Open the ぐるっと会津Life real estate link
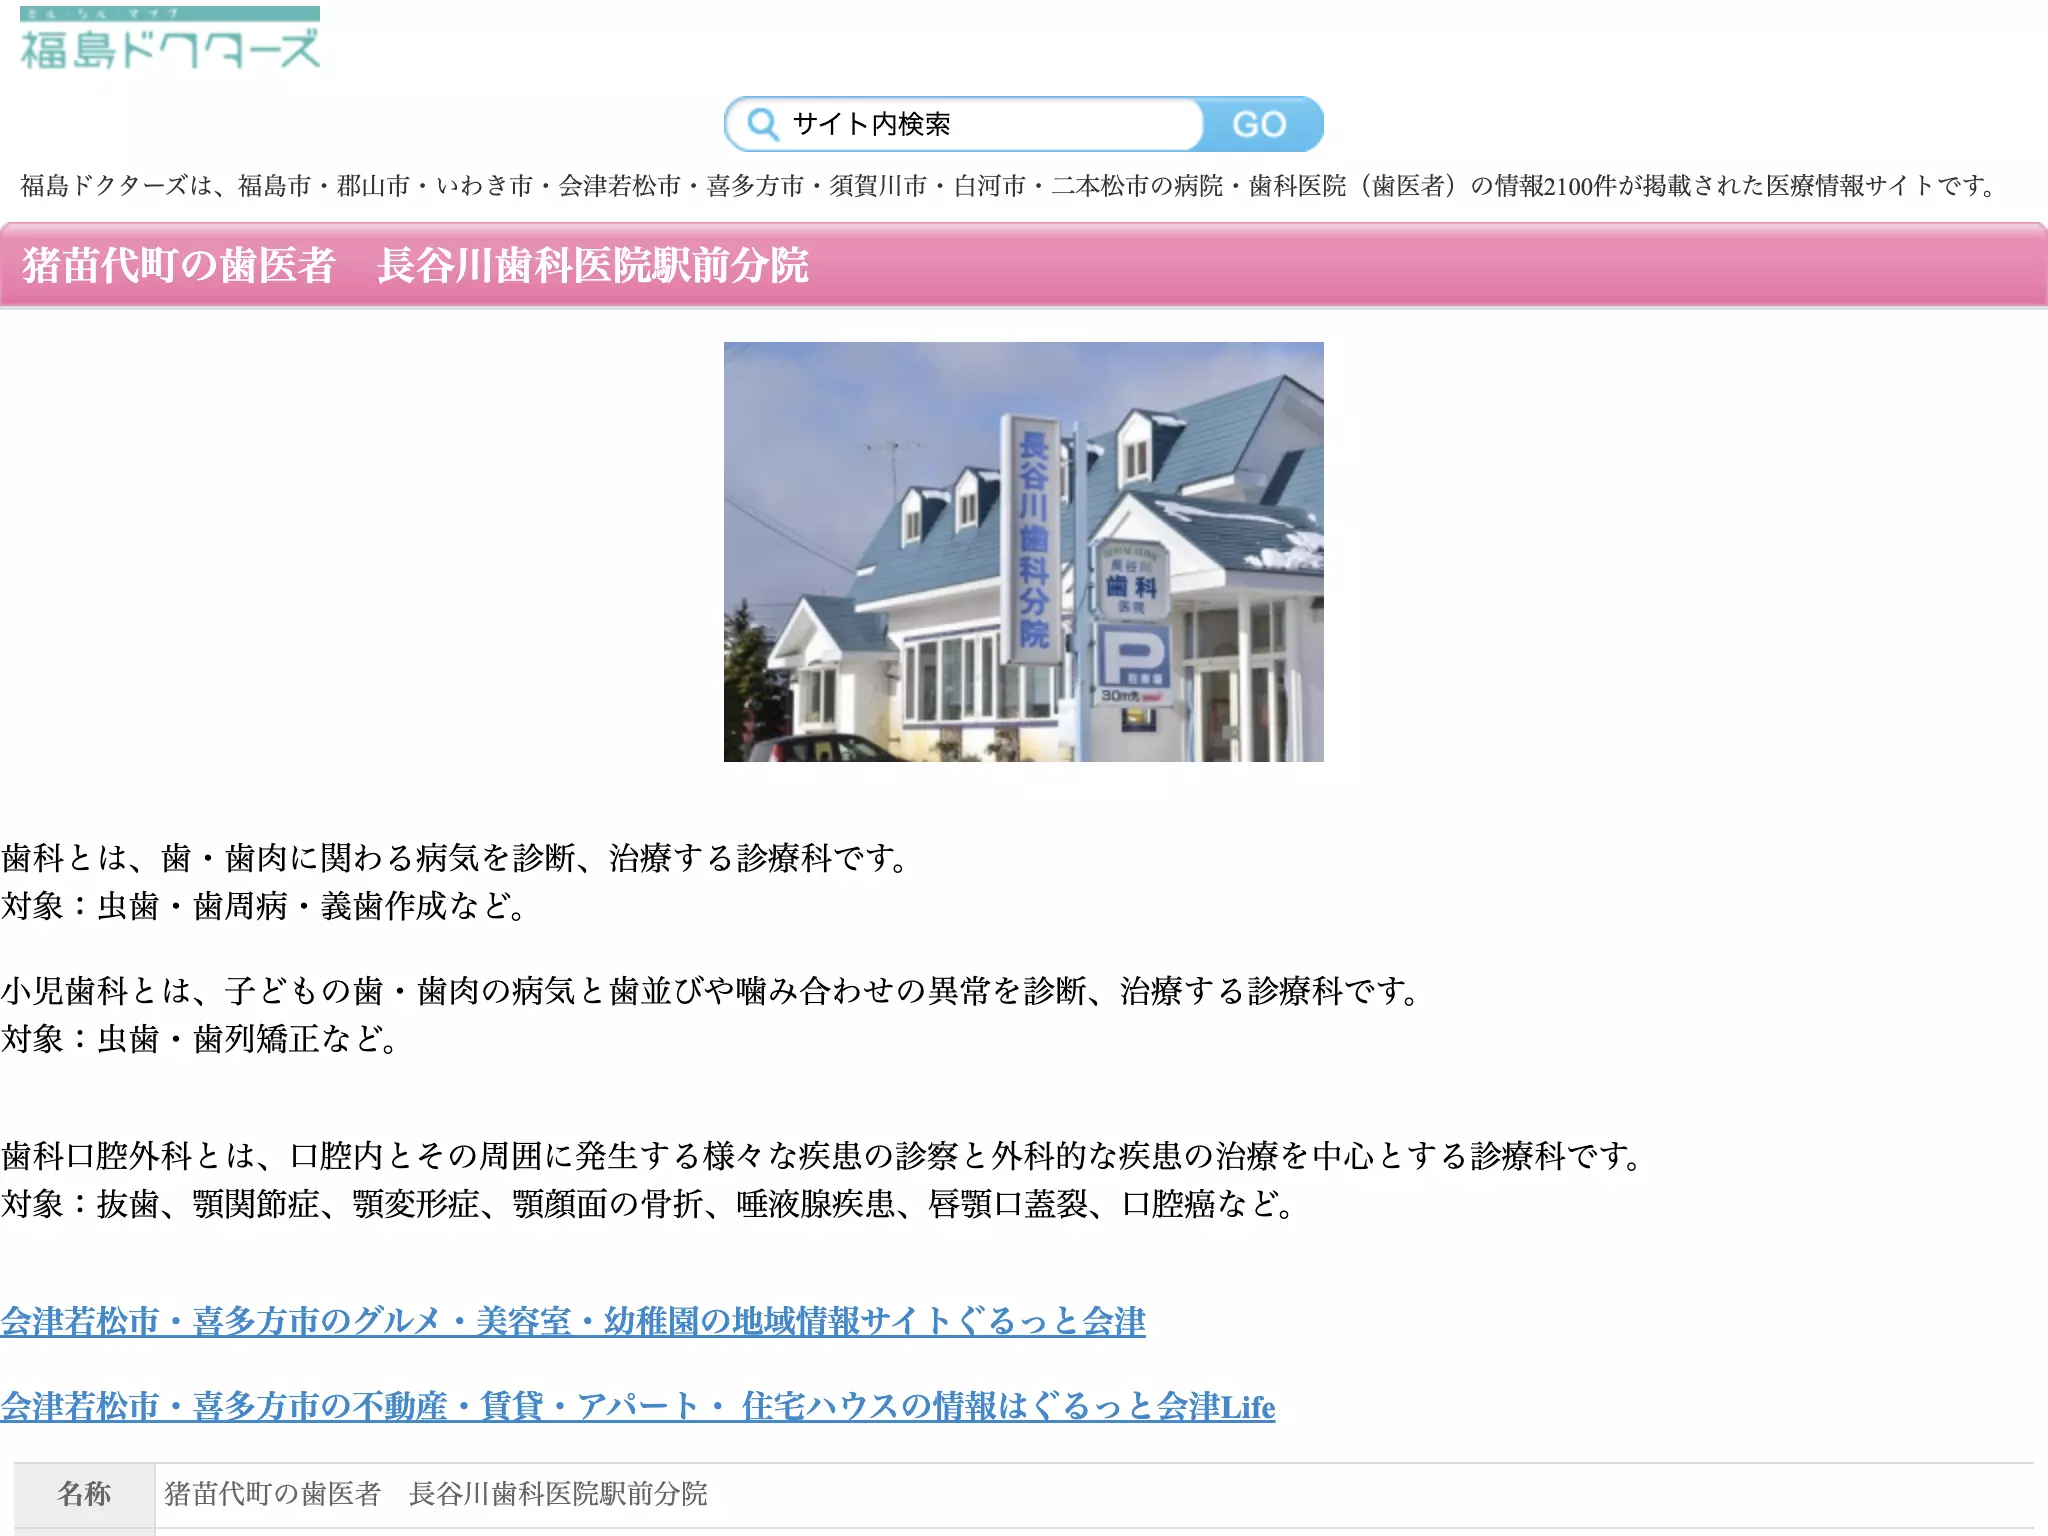This screenshot has width=2048, height=1536. pos(638,1406)
